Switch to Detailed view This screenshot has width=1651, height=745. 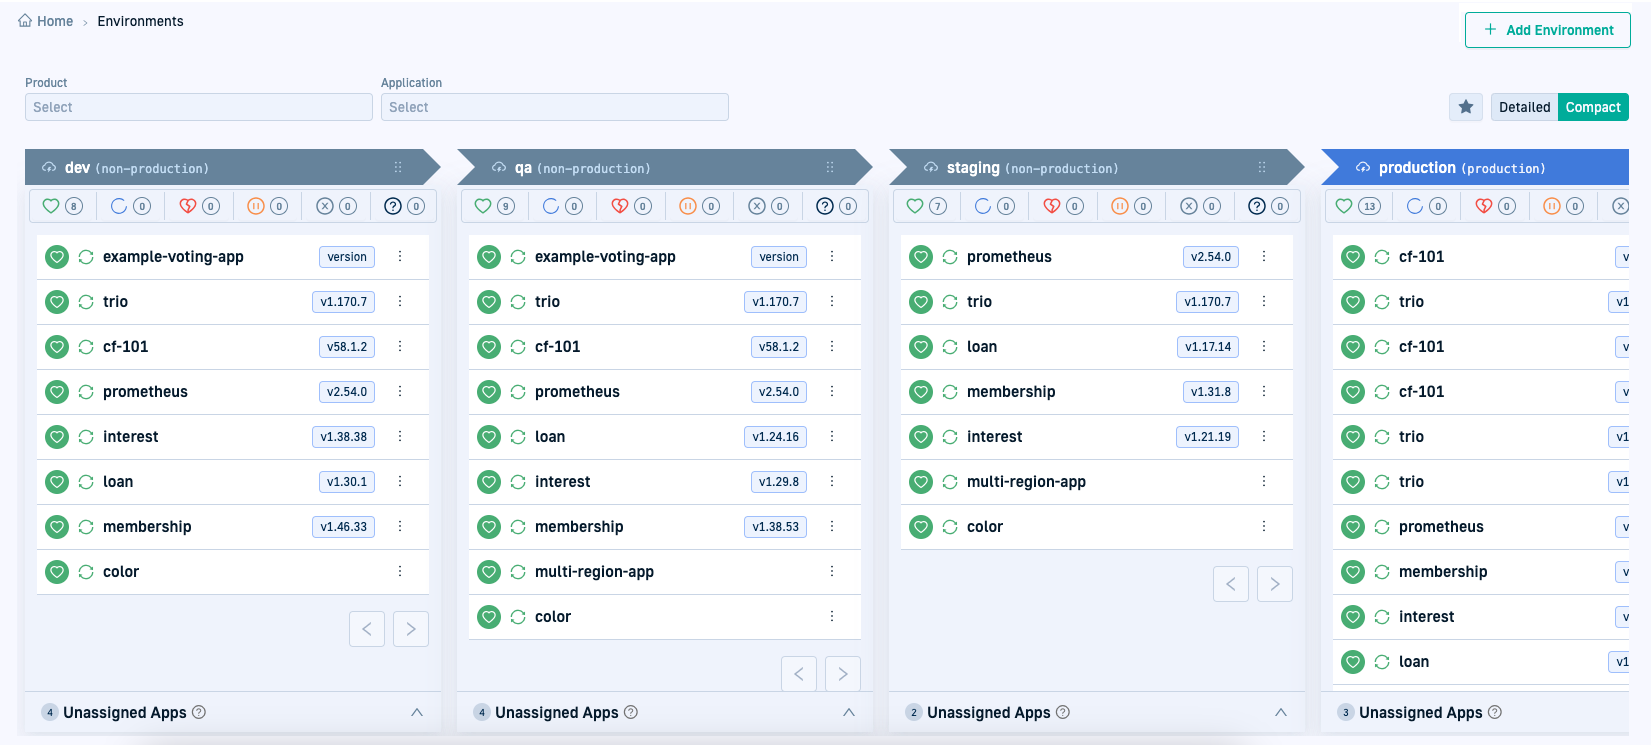tap(1524, 107)
